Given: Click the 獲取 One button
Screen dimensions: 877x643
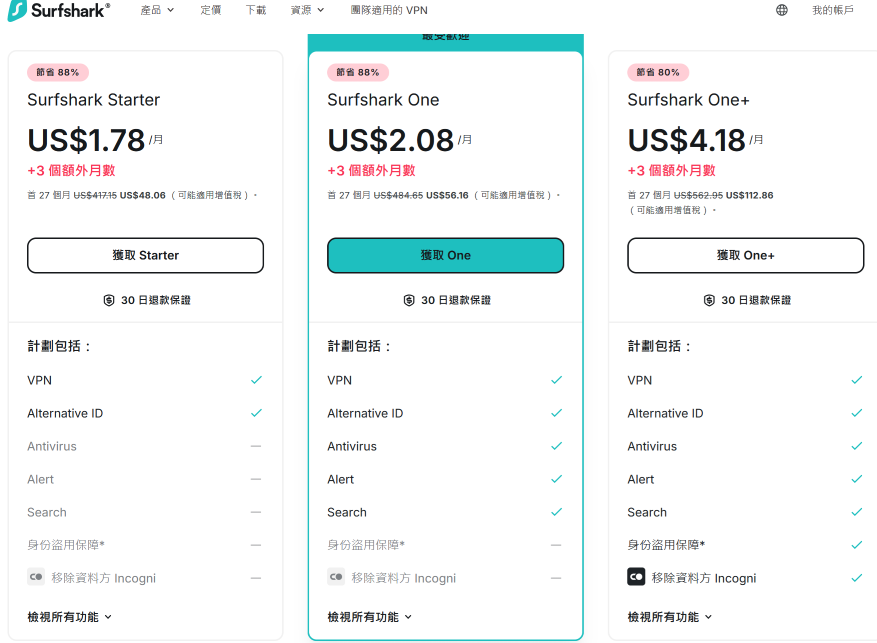Looking at the screenshot, I should coord(445,256).
